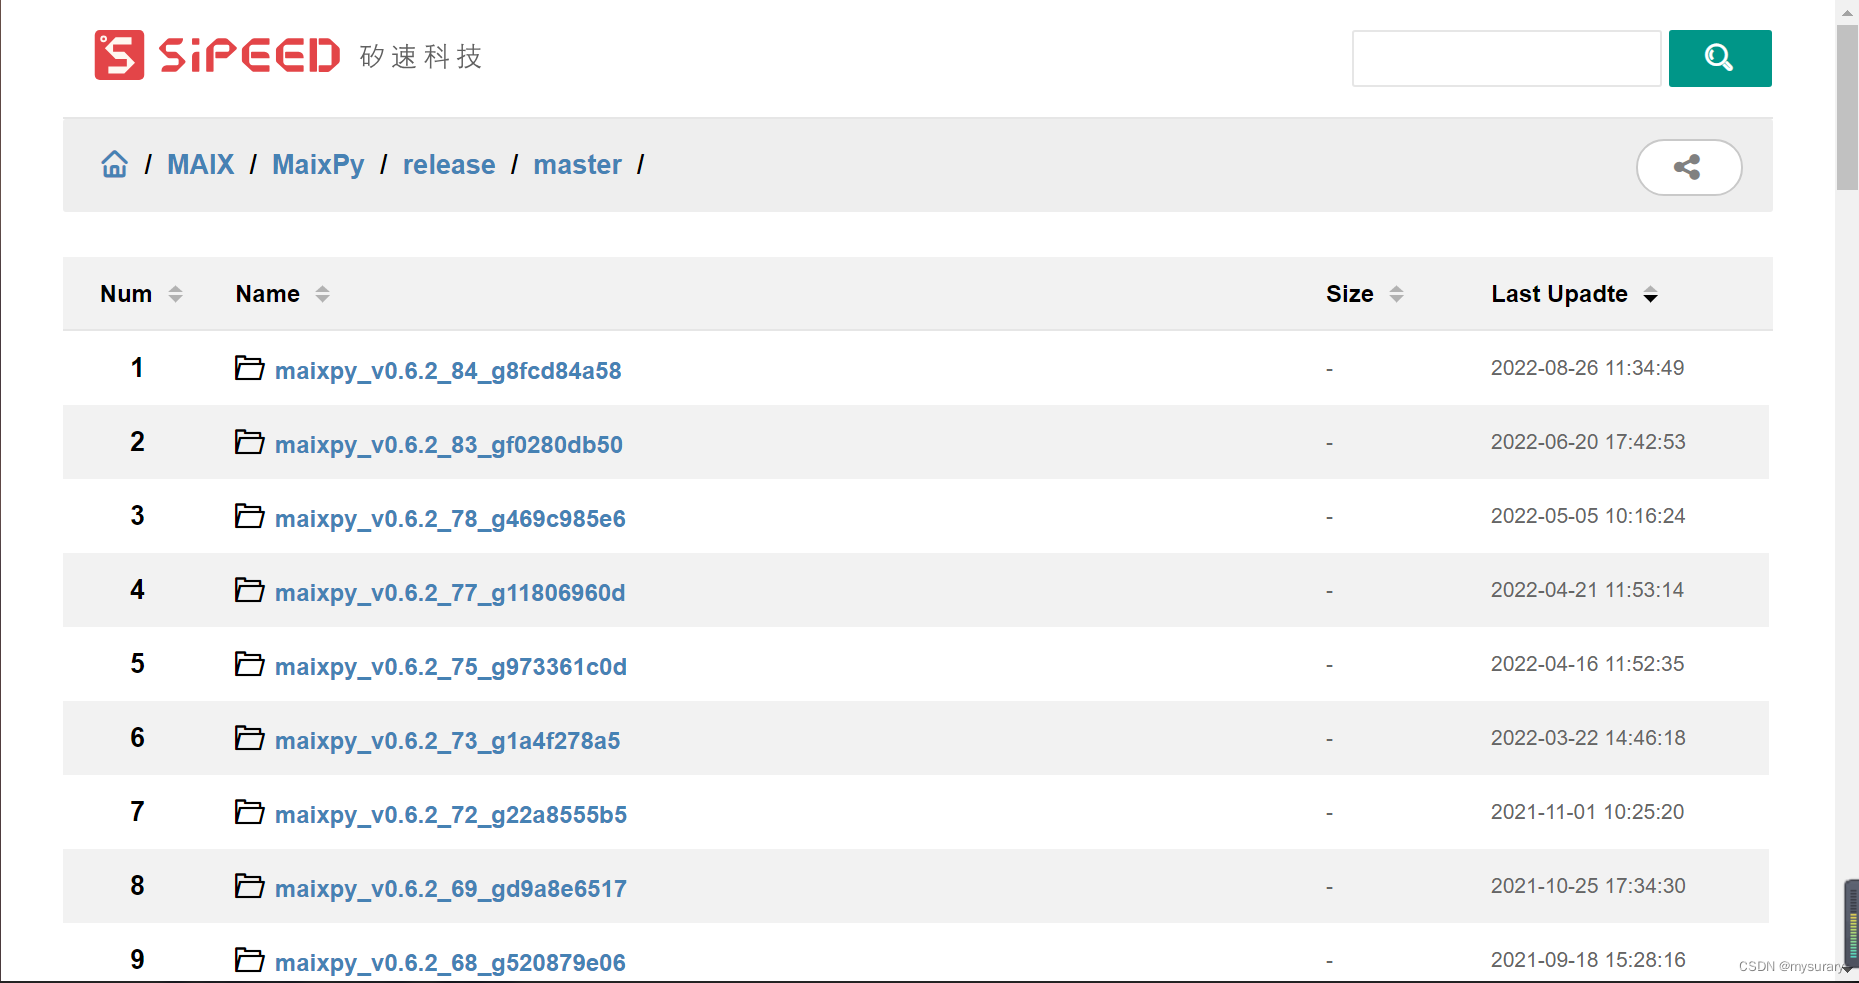Open maixpy_v0.6.2_72_g22a8555b5 folder link
The image size is (1859, 983).
(x=451, y=815)
